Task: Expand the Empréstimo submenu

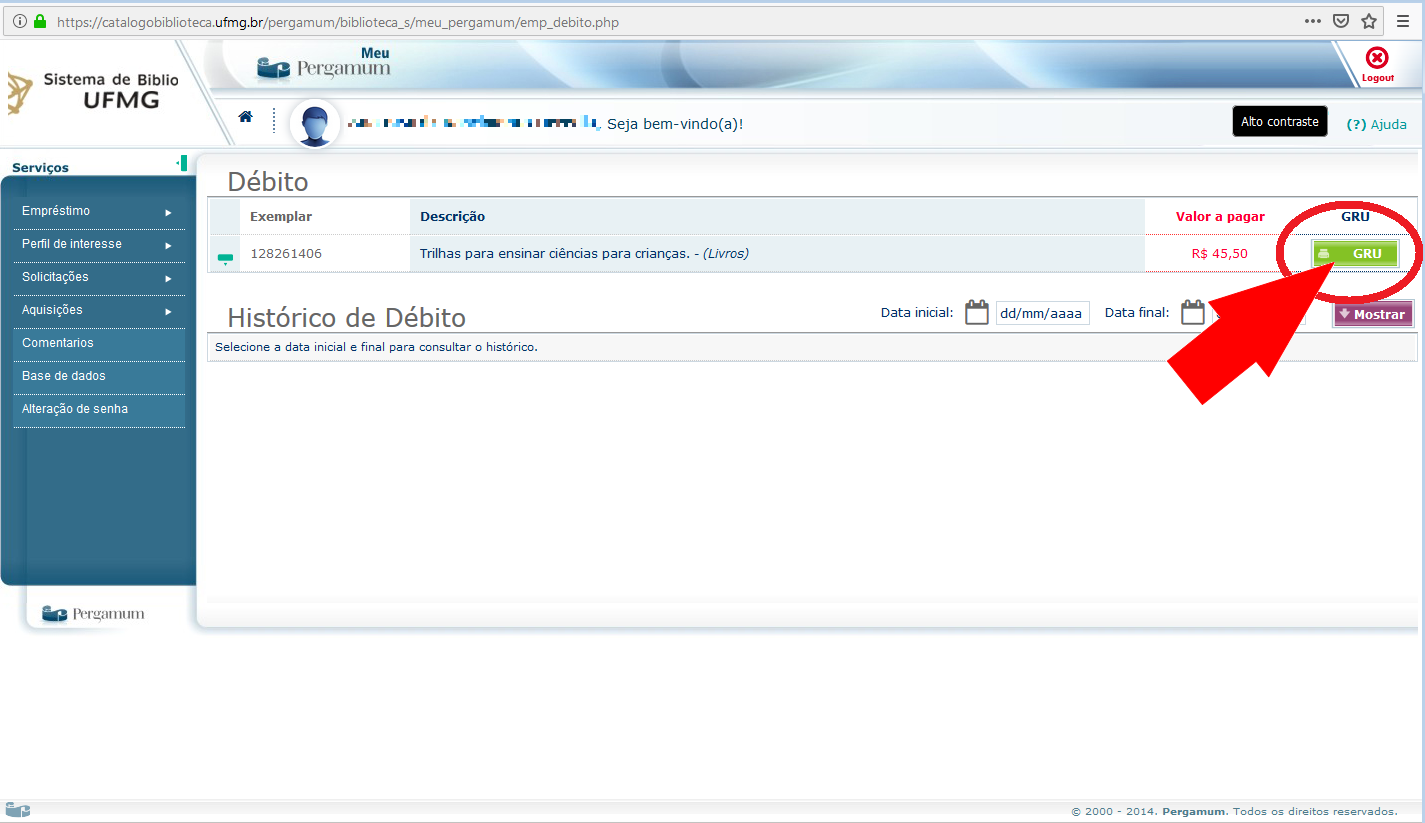Action: click(99, 211)
